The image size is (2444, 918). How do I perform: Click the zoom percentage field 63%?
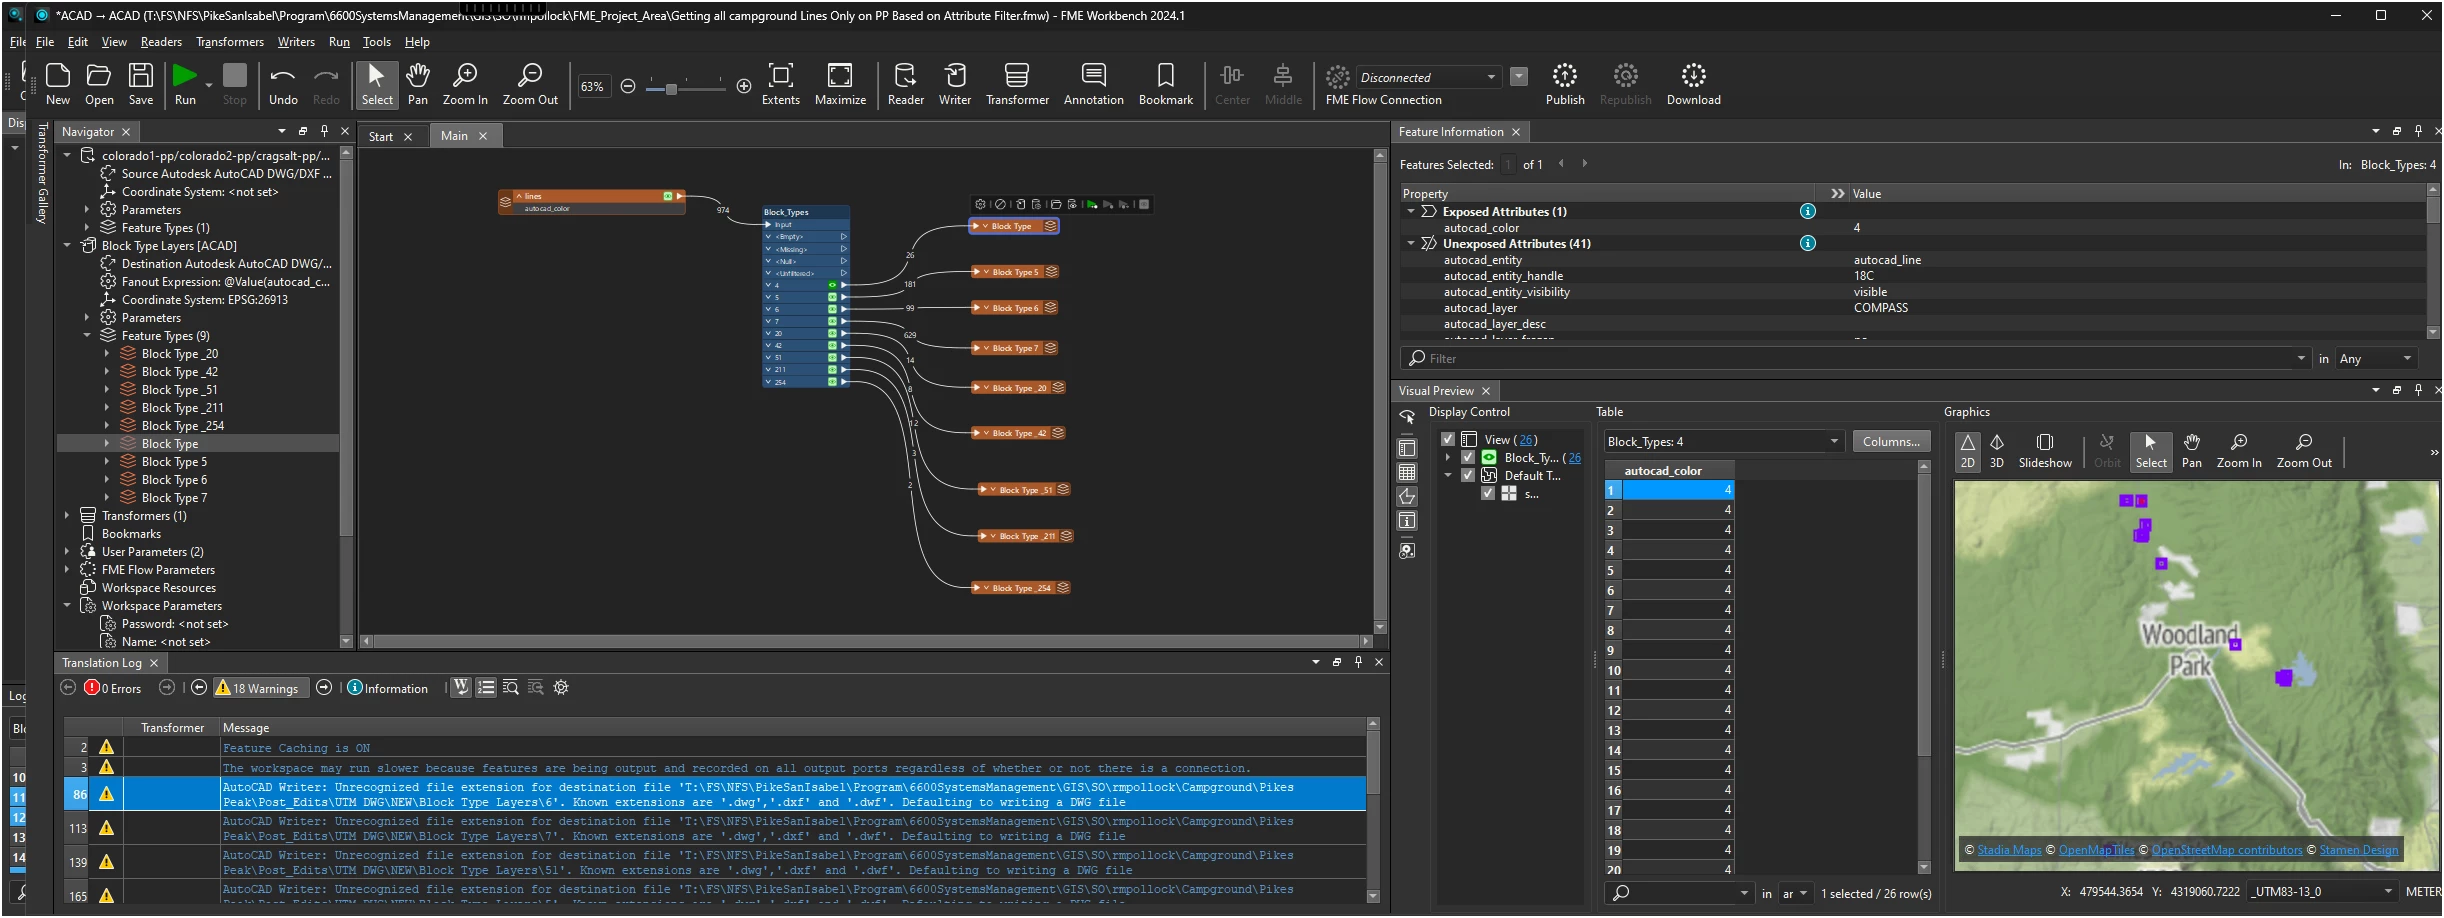point(592,87)
